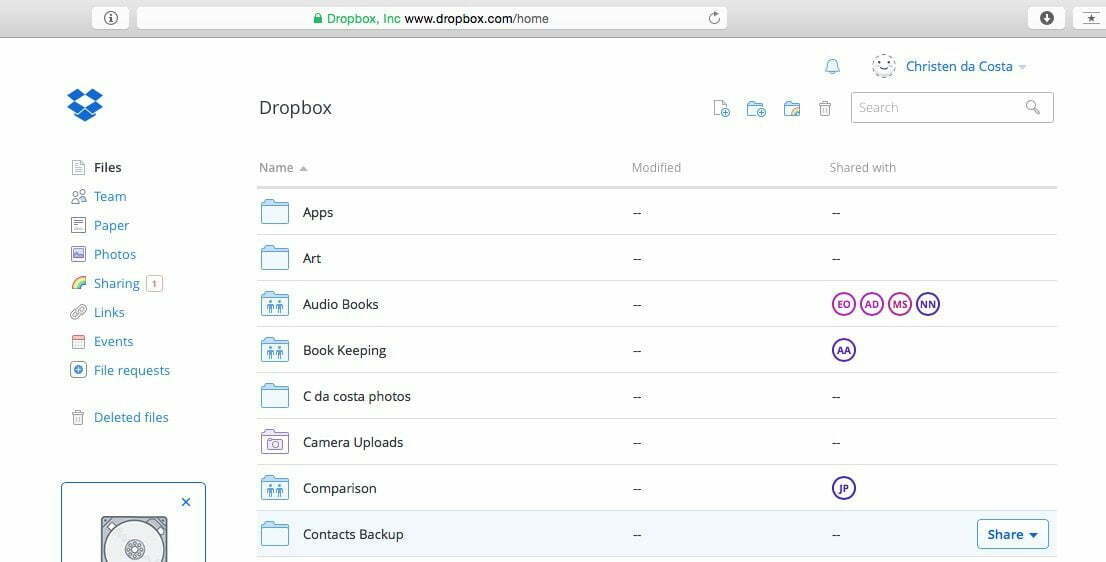Image resolution: width=1106 pixels, height=562 pixels.
Task: Click the Comparison shared folder icon
Action: [x=275, y=488]
